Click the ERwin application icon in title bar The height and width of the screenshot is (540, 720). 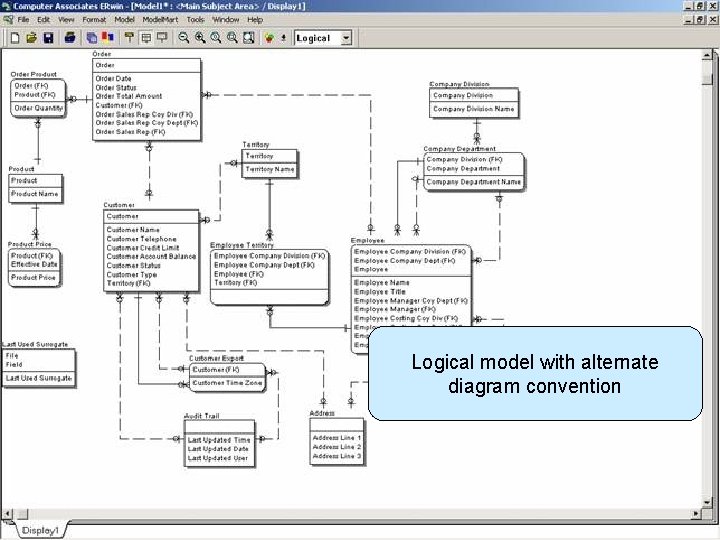tap(6, 6)
